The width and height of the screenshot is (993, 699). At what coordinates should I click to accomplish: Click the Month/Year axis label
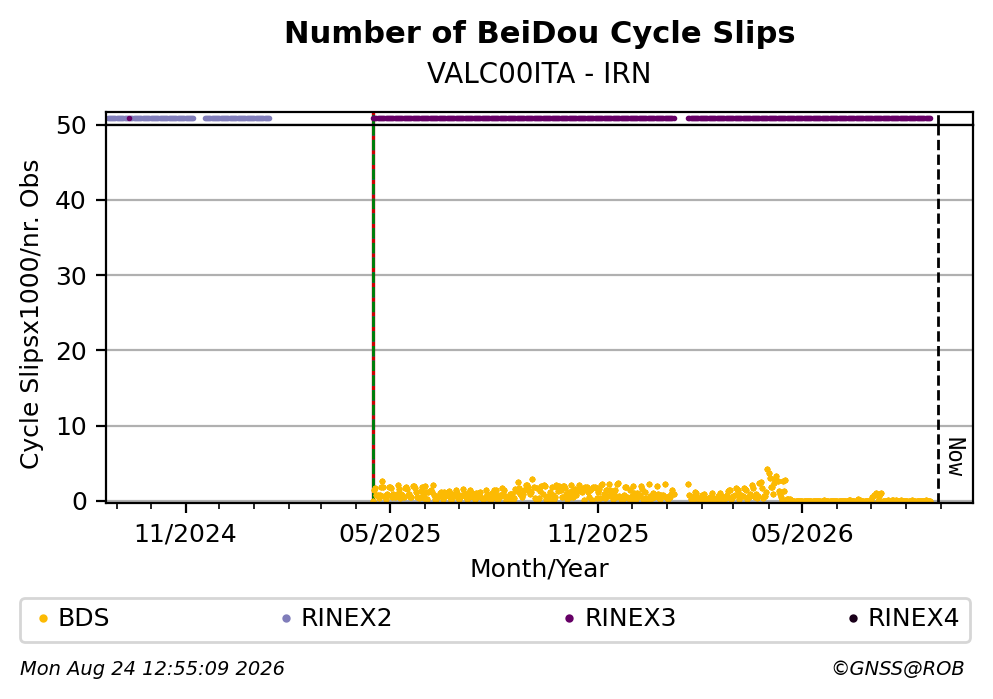pyautogui.click(x=539, y=569)
